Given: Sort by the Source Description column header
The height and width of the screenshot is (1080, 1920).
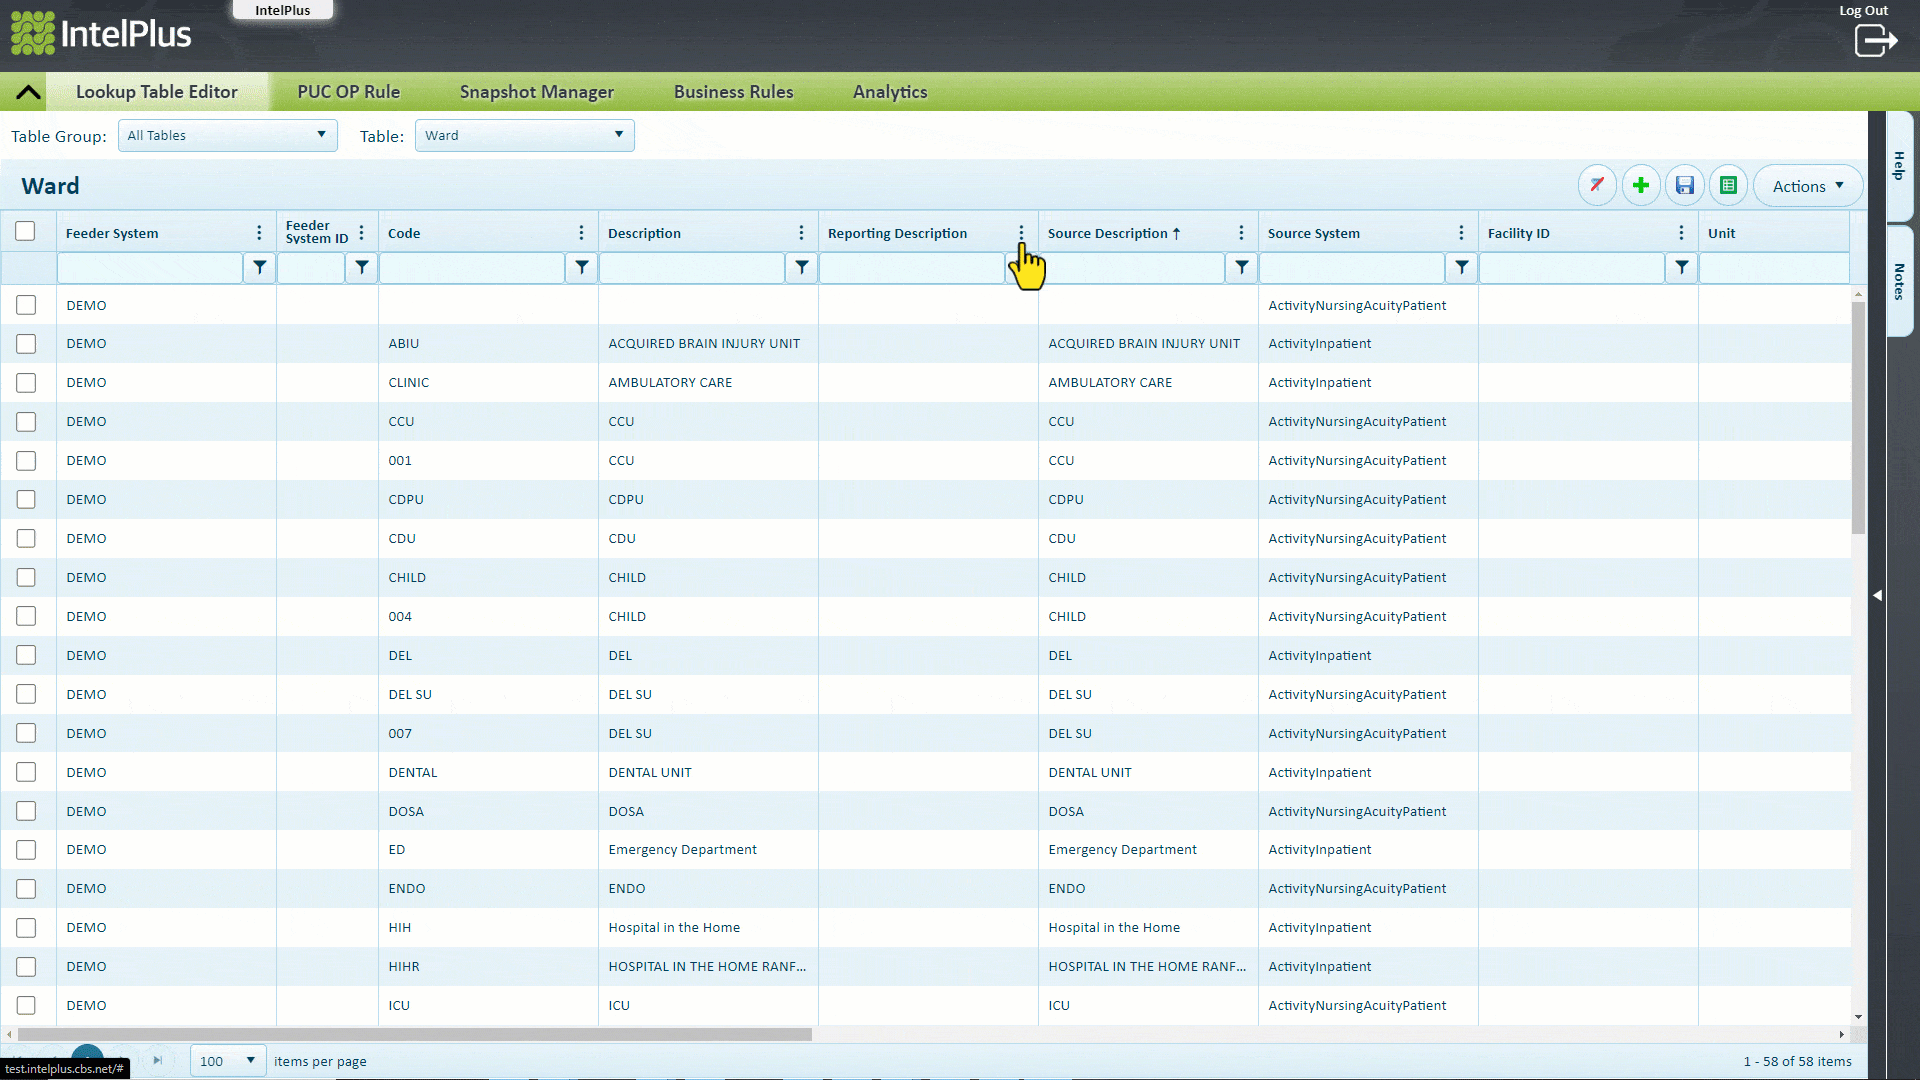Looking at the screenshot, I should tap(1107, 233).
